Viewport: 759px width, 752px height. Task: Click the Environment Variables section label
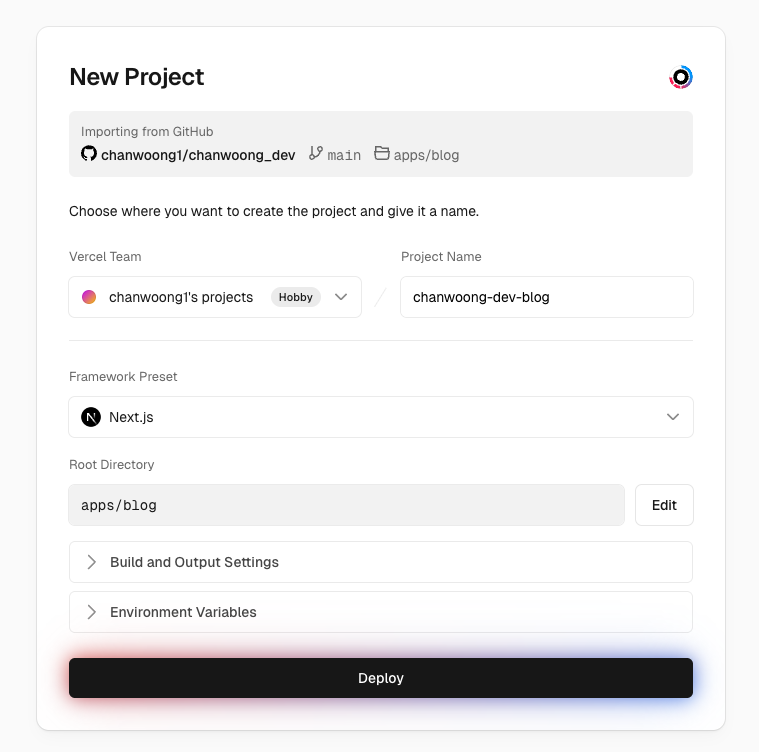tap(183, 612)
